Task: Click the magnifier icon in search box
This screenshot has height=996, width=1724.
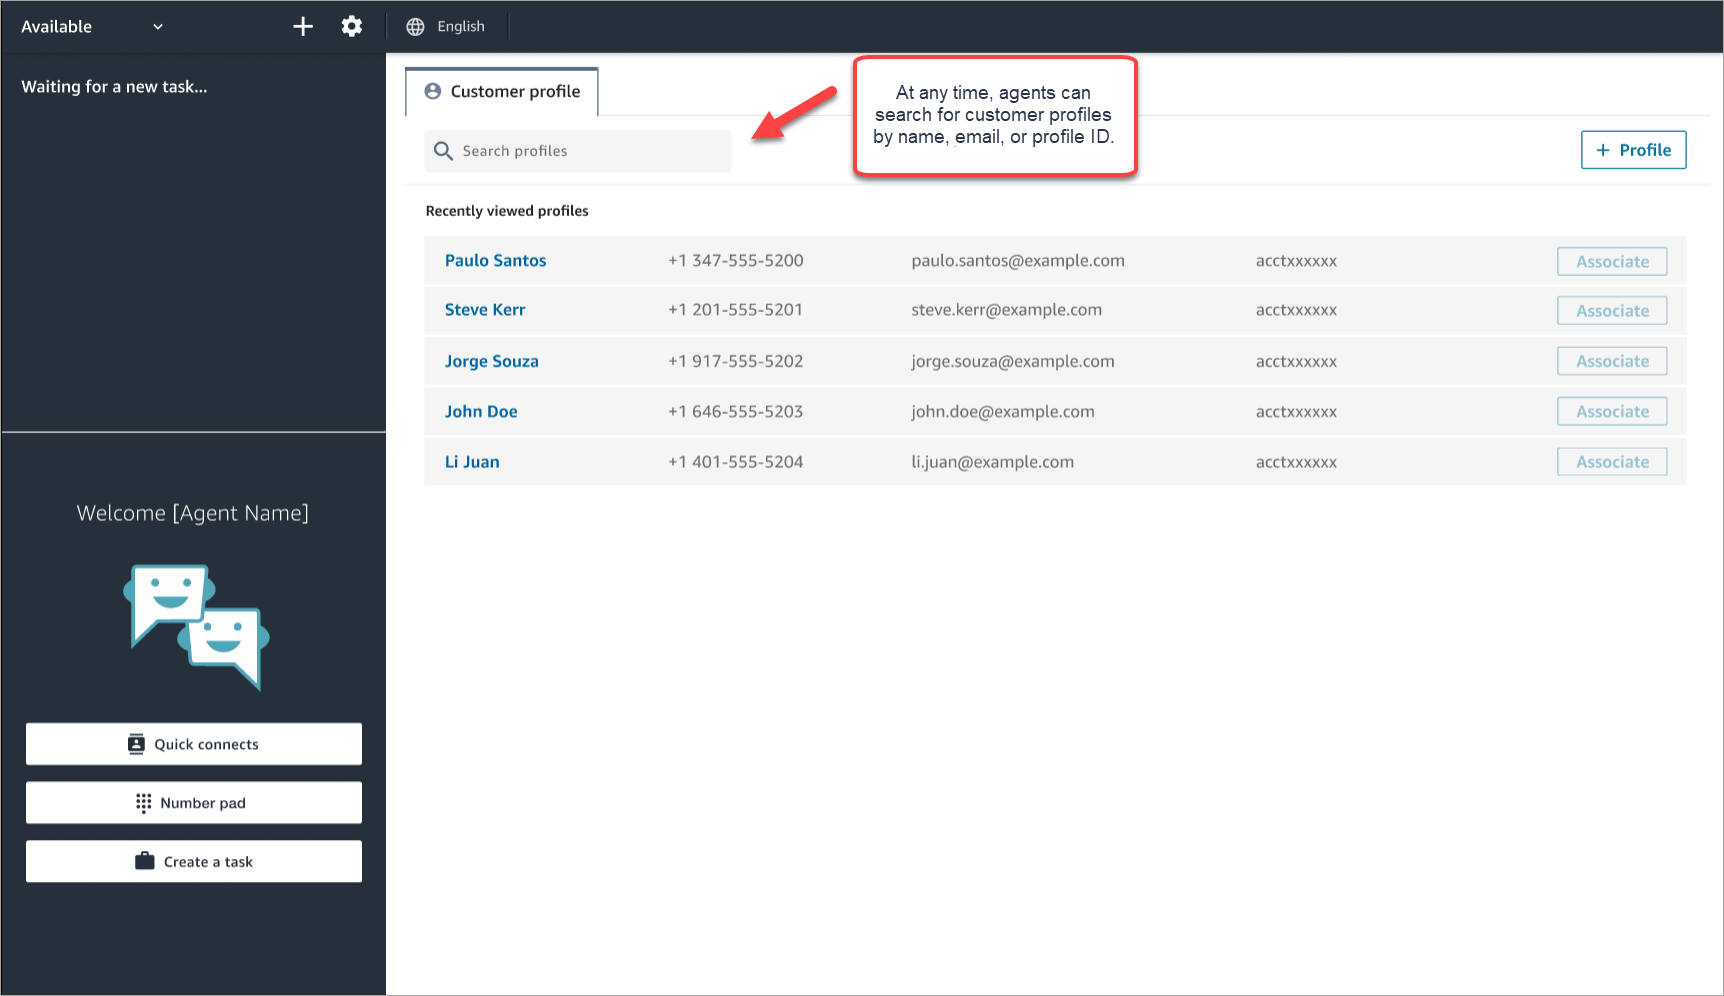Action: point(443,151)
